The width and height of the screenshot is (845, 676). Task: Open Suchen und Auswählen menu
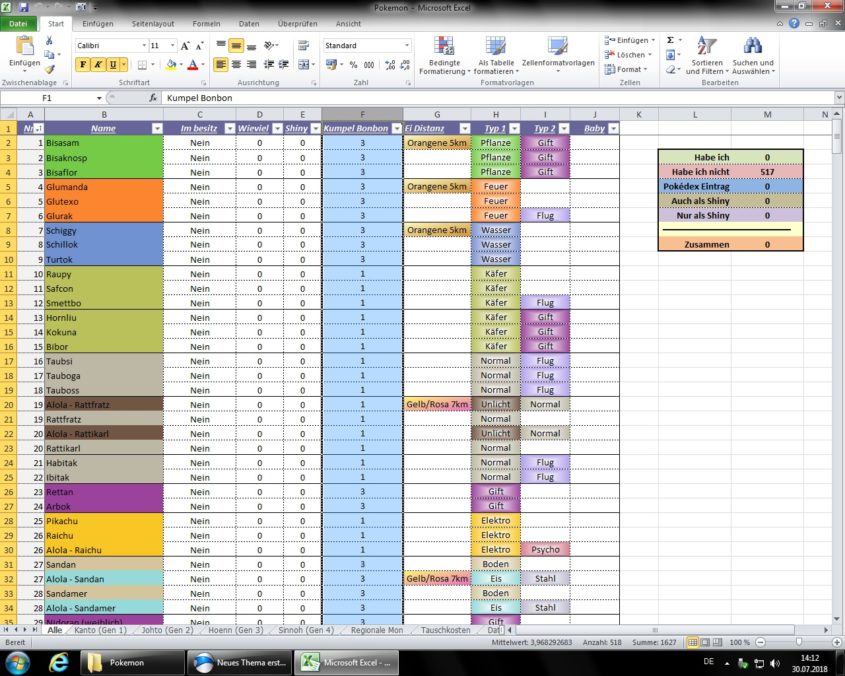tap(753, 55)
